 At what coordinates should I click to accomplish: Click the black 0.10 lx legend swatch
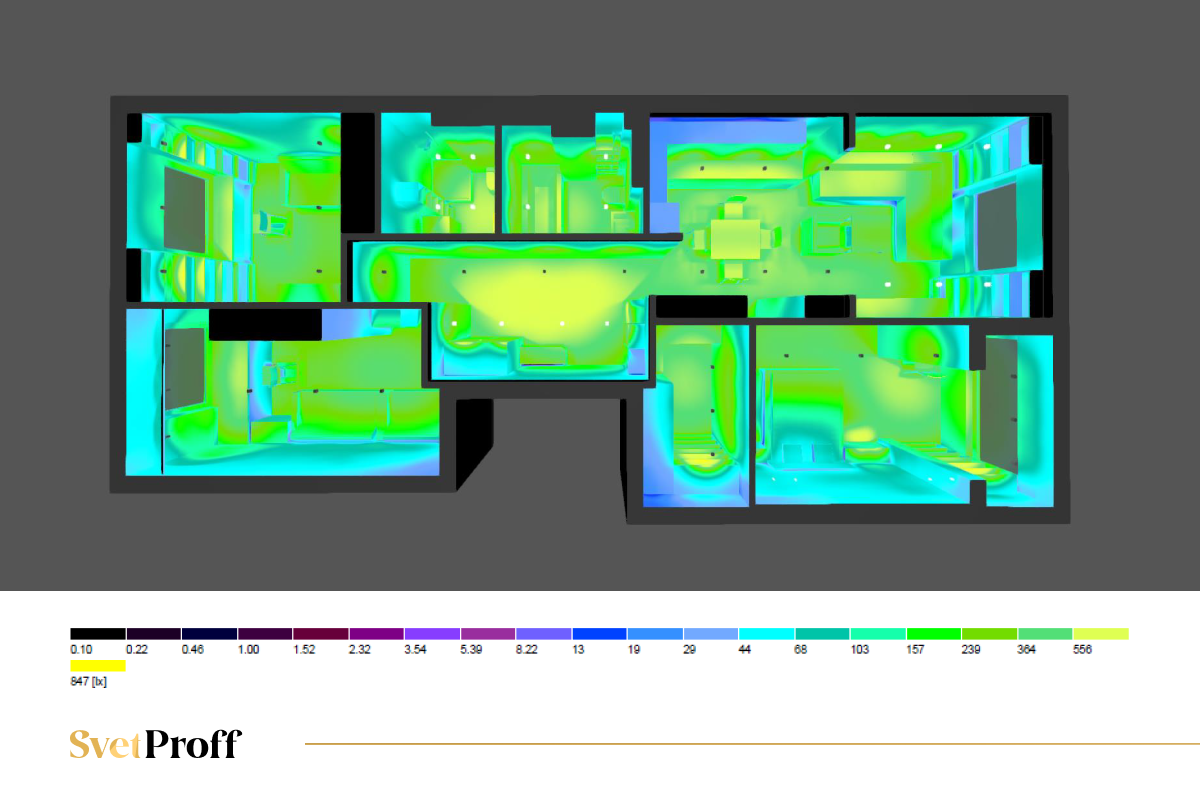[x=98, y=634]
